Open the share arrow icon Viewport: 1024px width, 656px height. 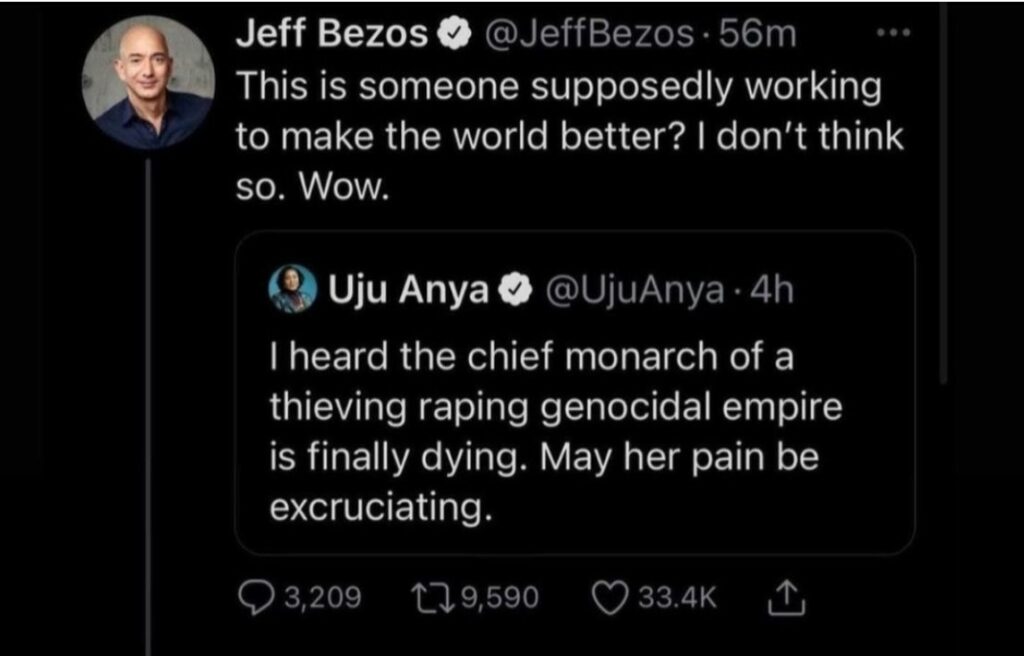point(780,598)
